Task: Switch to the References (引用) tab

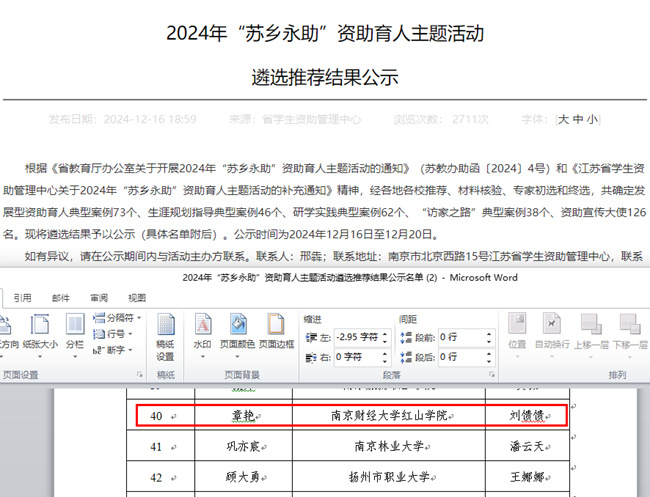Action: tap(22, 297)
